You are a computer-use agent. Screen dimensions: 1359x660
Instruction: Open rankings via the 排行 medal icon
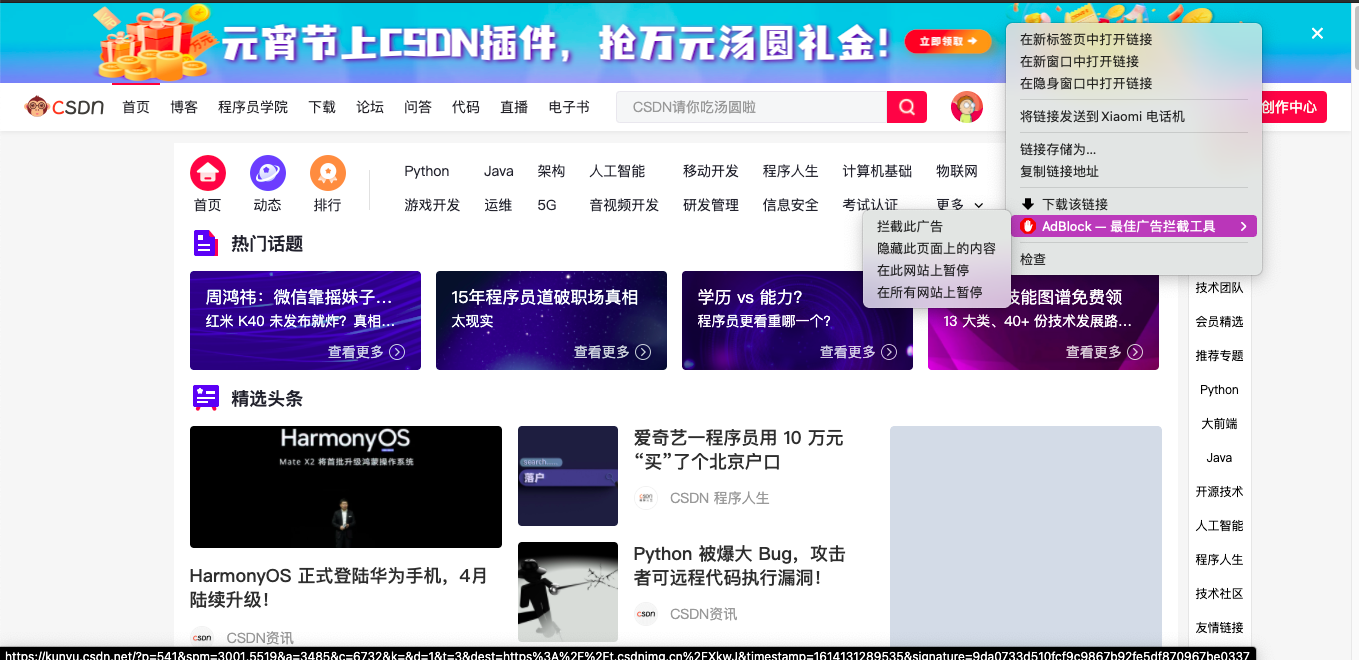click(327, 172)
